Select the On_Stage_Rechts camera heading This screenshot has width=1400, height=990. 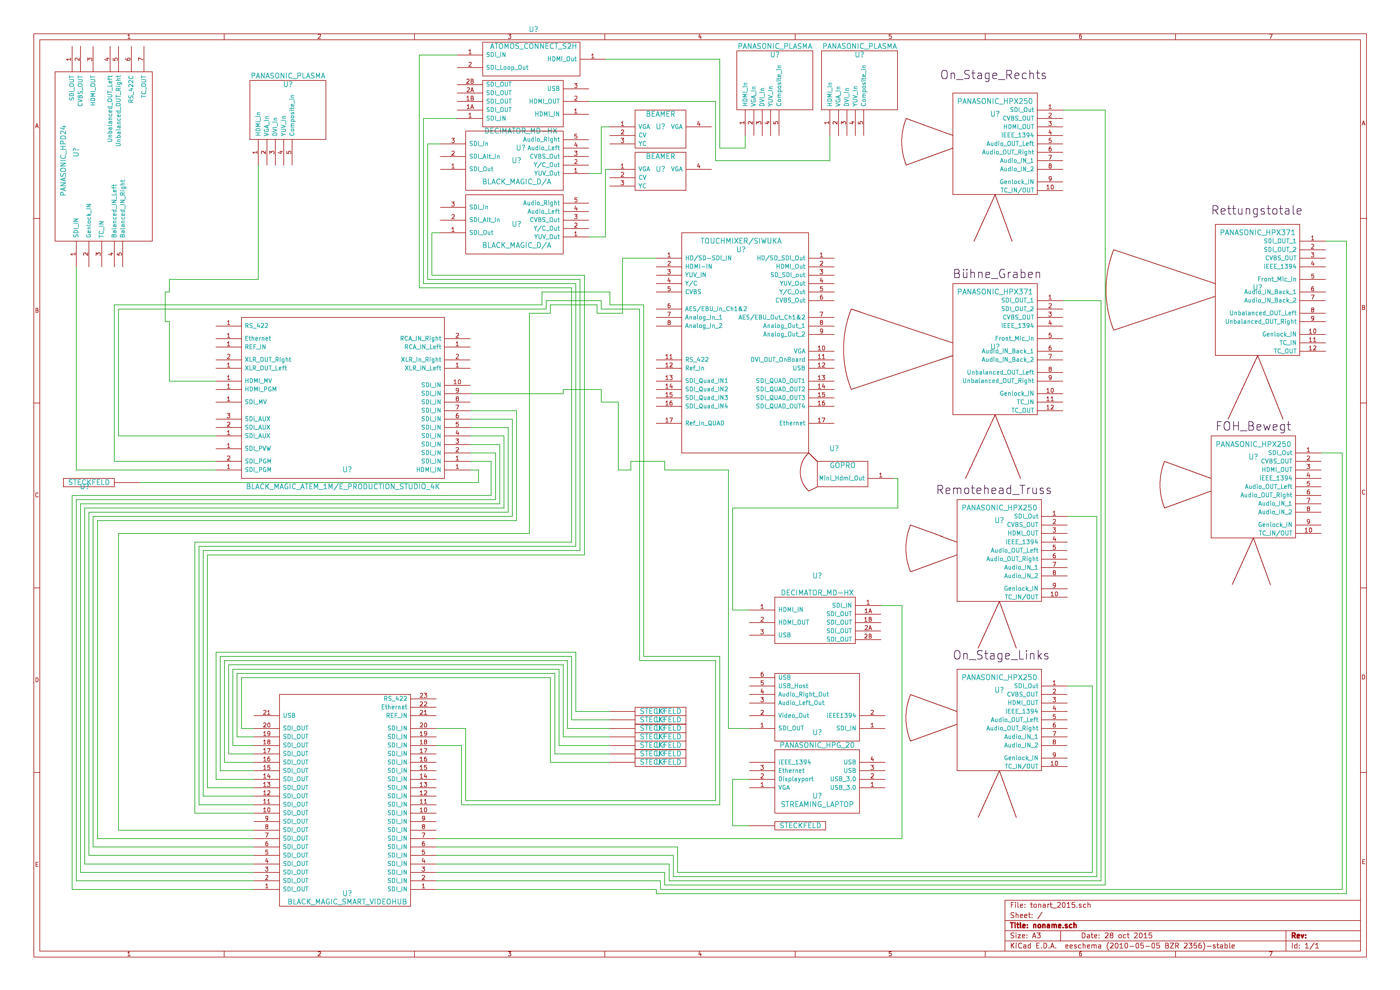pyautogui.click(x=993, y=75)
